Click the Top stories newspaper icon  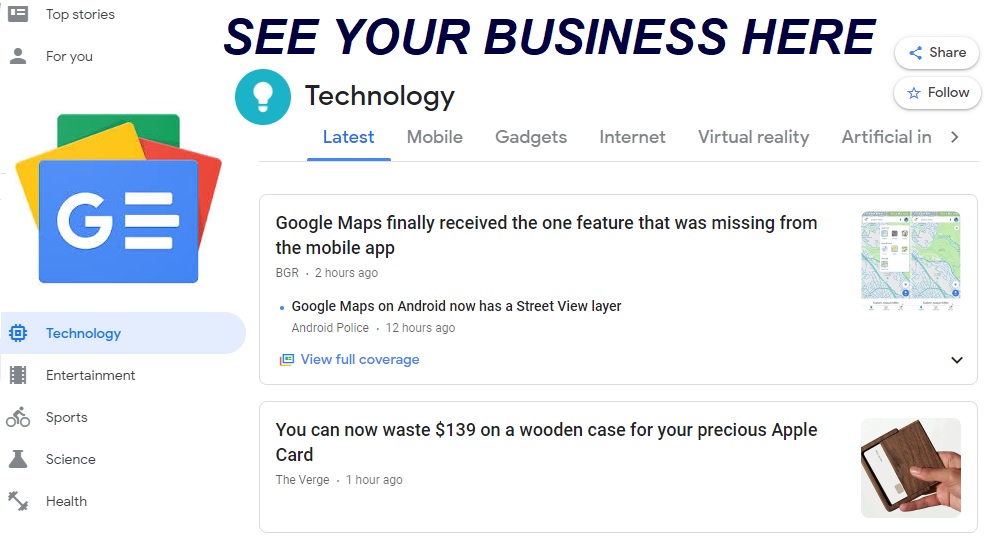pos(18,14)
